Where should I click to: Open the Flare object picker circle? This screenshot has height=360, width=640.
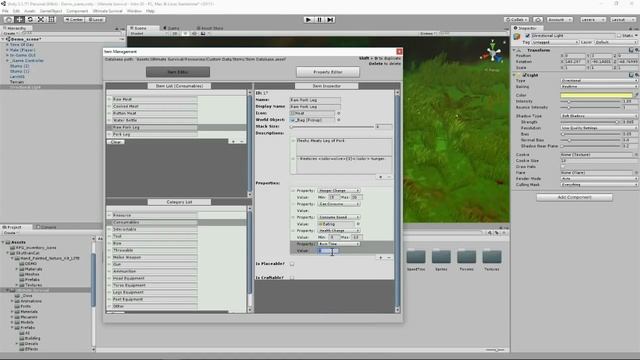pyautogui.click(x=636, y=173)
